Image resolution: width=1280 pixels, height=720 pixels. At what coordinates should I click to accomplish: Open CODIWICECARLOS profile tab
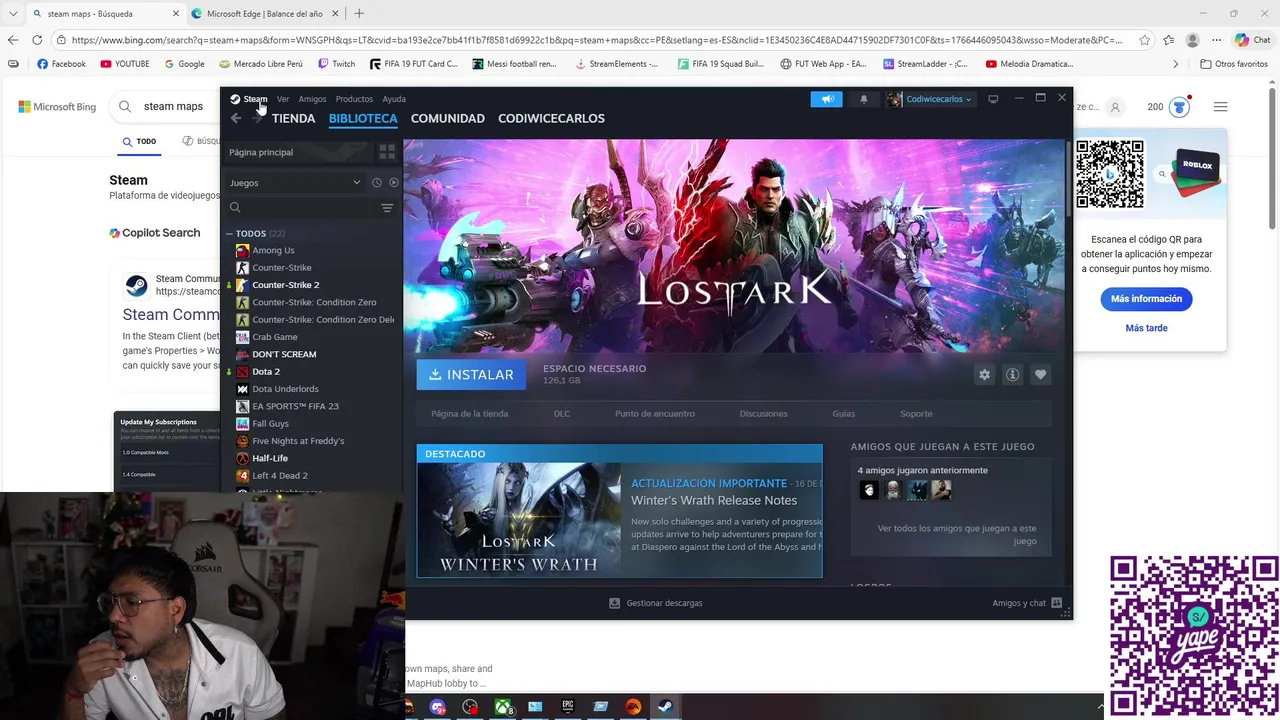pos(551,118)
